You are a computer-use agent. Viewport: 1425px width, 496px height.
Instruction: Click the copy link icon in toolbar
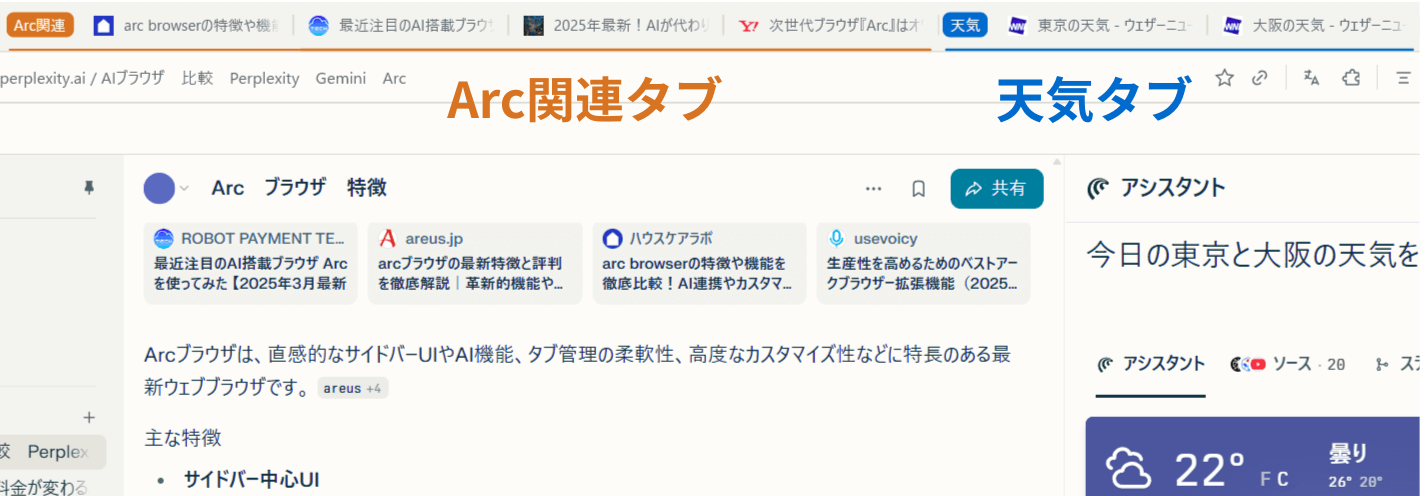point(1261,78)
